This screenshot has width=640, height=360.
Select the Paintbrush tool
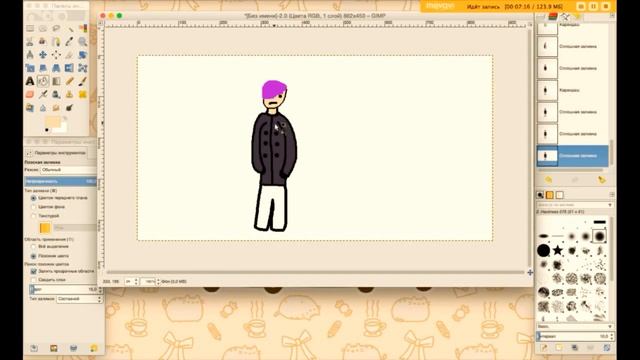(83, 81)
